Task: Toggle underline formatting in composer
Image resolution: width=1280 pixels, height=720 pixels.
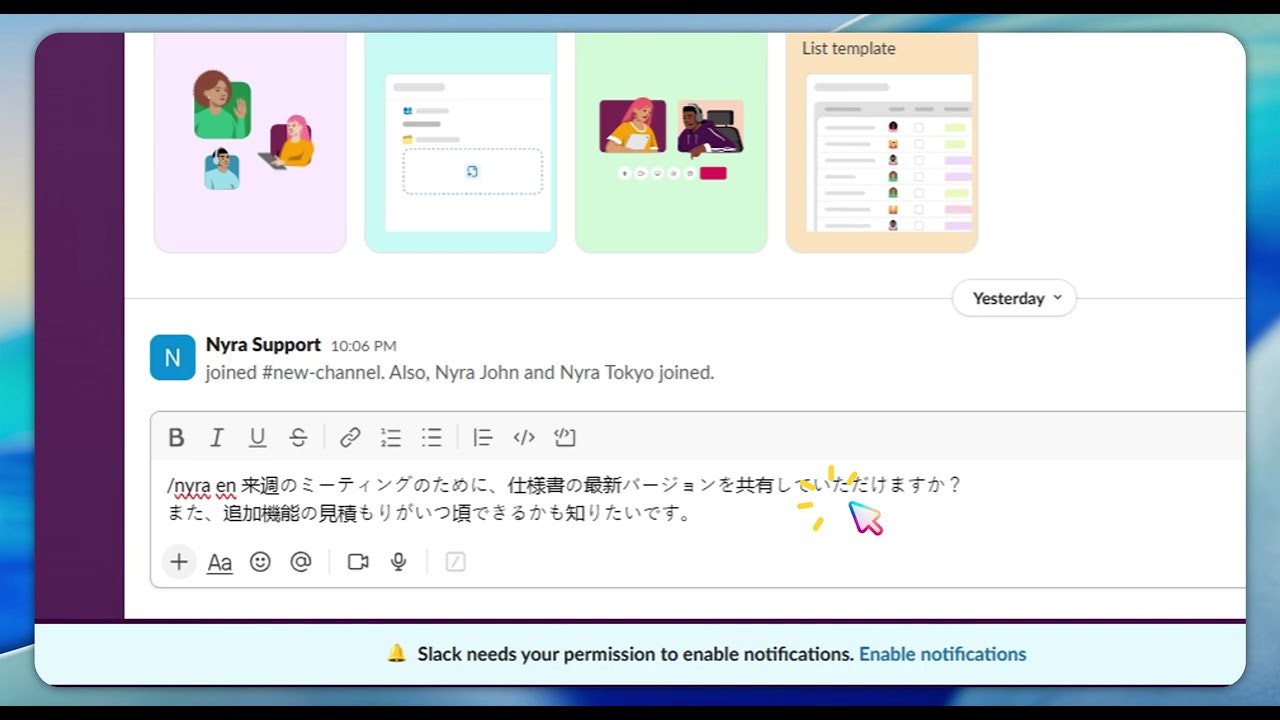Action: point(257,437)
